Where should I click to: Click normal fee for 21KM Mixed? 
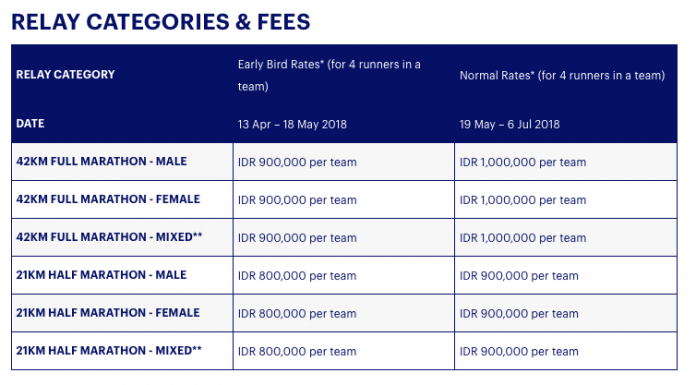click(519, 351)
